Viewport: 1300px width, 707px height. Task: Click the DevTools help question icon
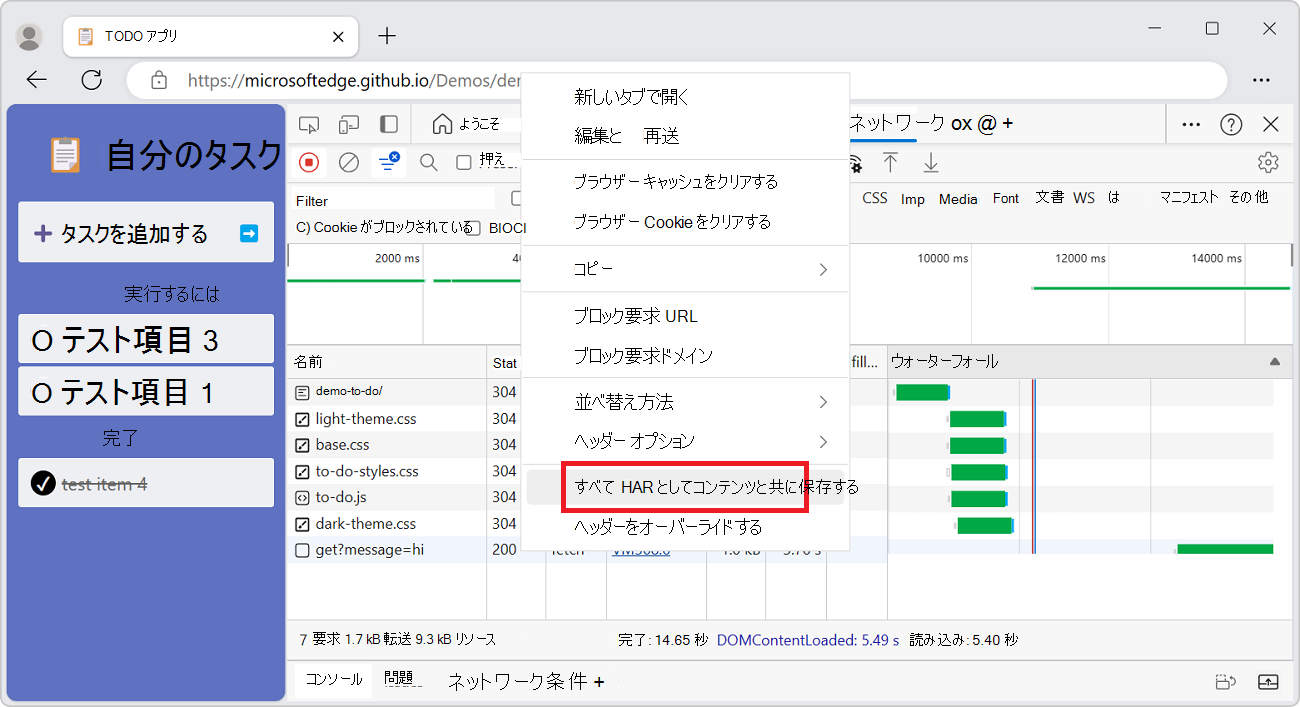[1231, 124]
